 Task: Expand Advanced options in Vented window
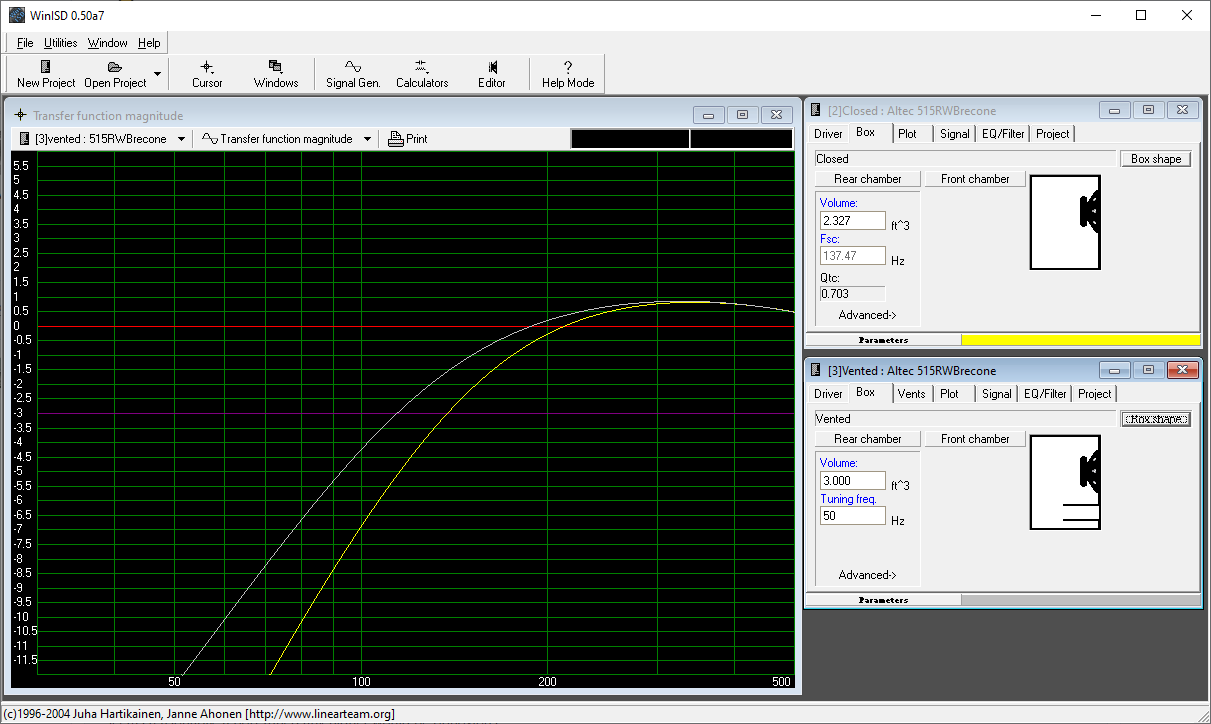click(867, 575)
